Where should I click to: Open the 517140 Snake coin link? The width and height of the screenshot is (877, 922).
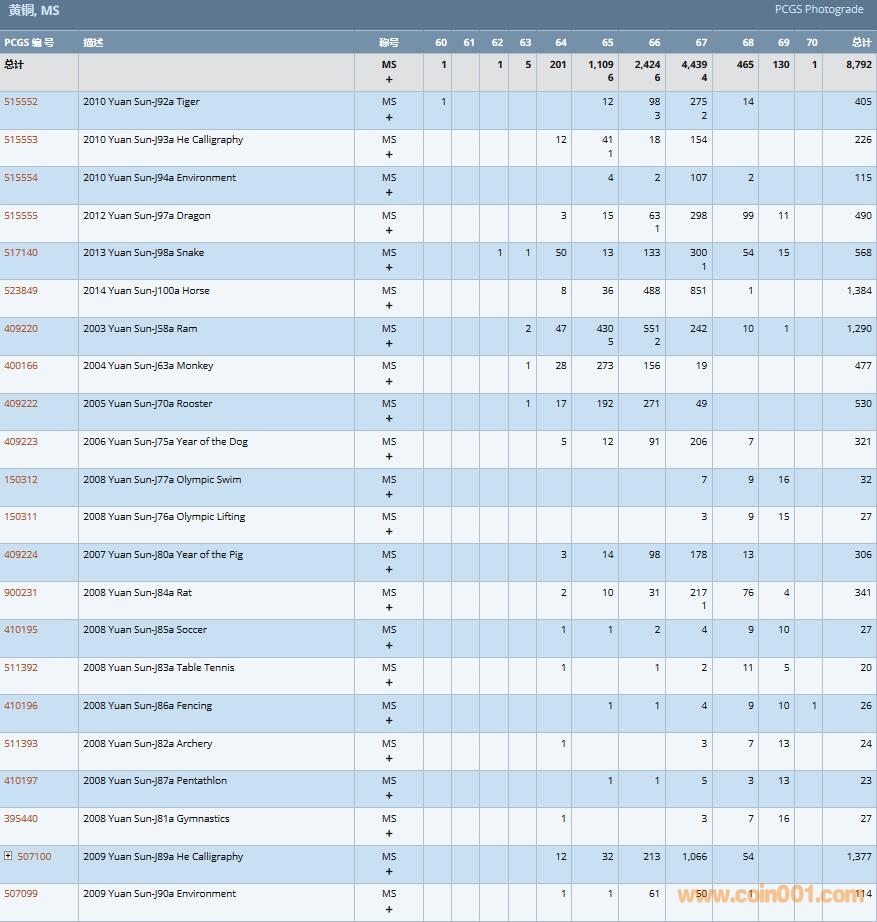21,253
